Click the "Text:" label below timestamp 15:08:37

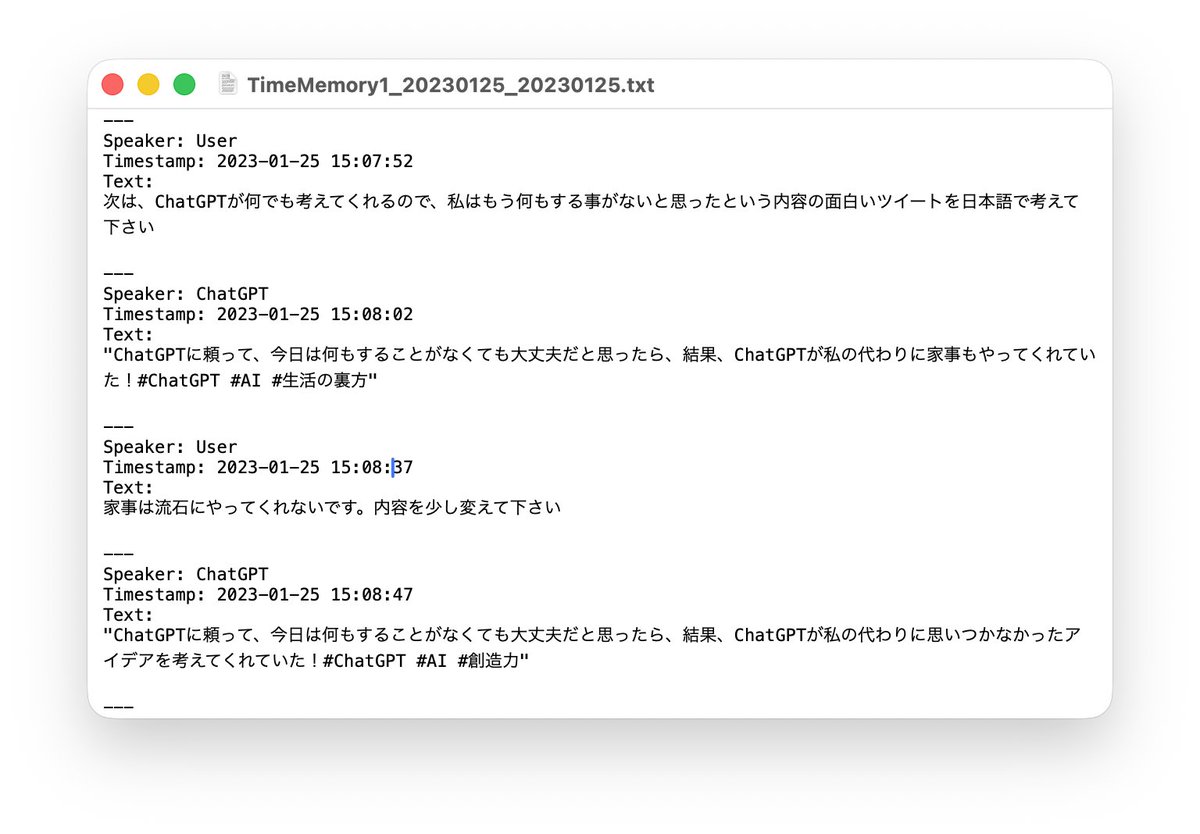tap(129, 487)
